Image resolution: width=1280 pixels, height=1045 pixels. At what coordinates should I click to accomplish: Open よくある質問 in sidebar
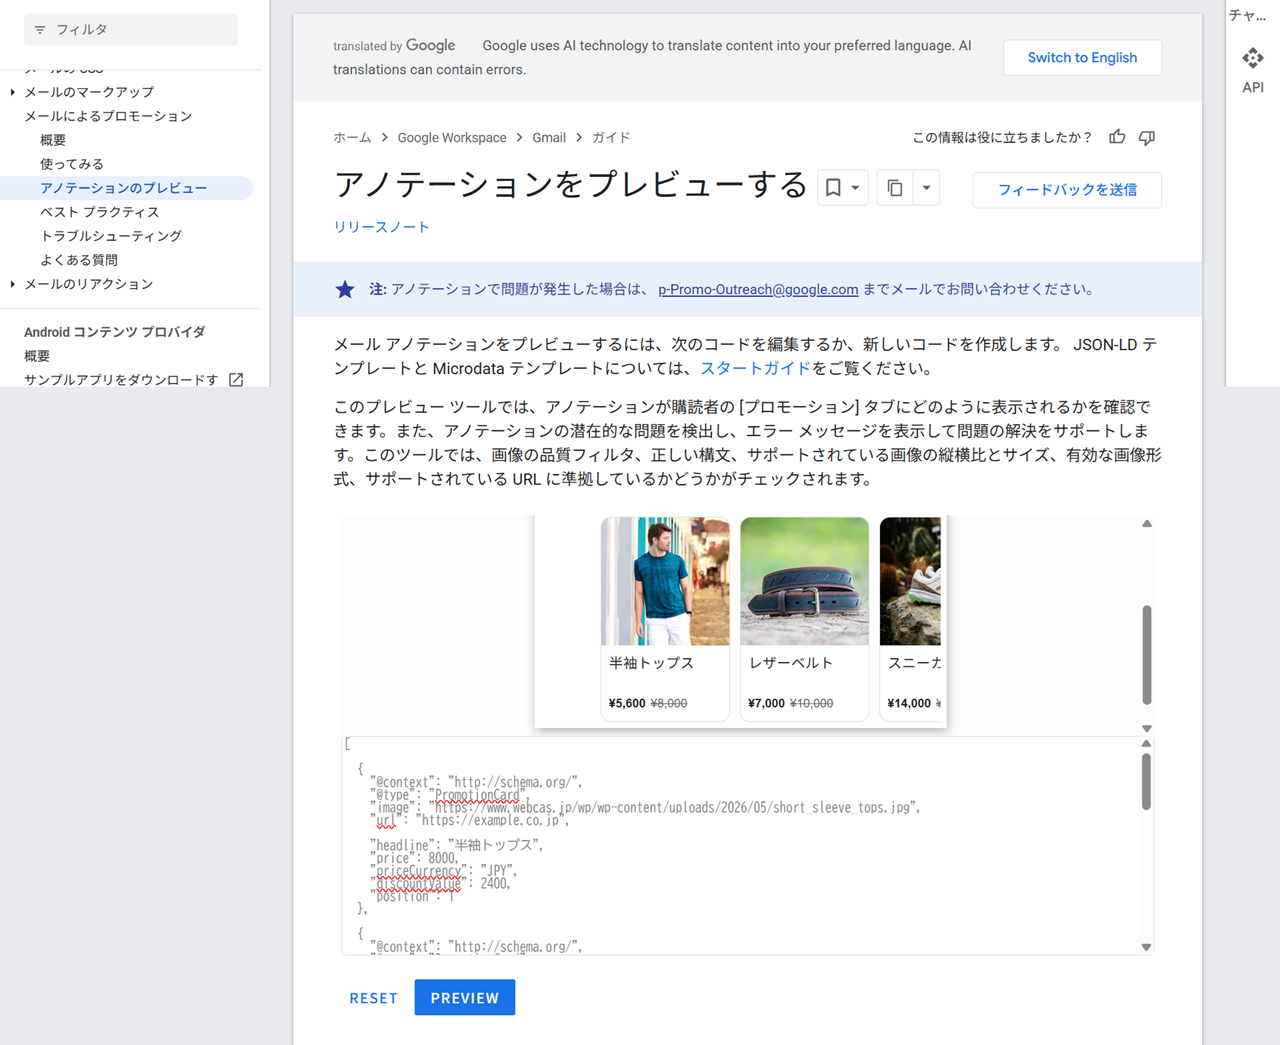pos(79,260)
